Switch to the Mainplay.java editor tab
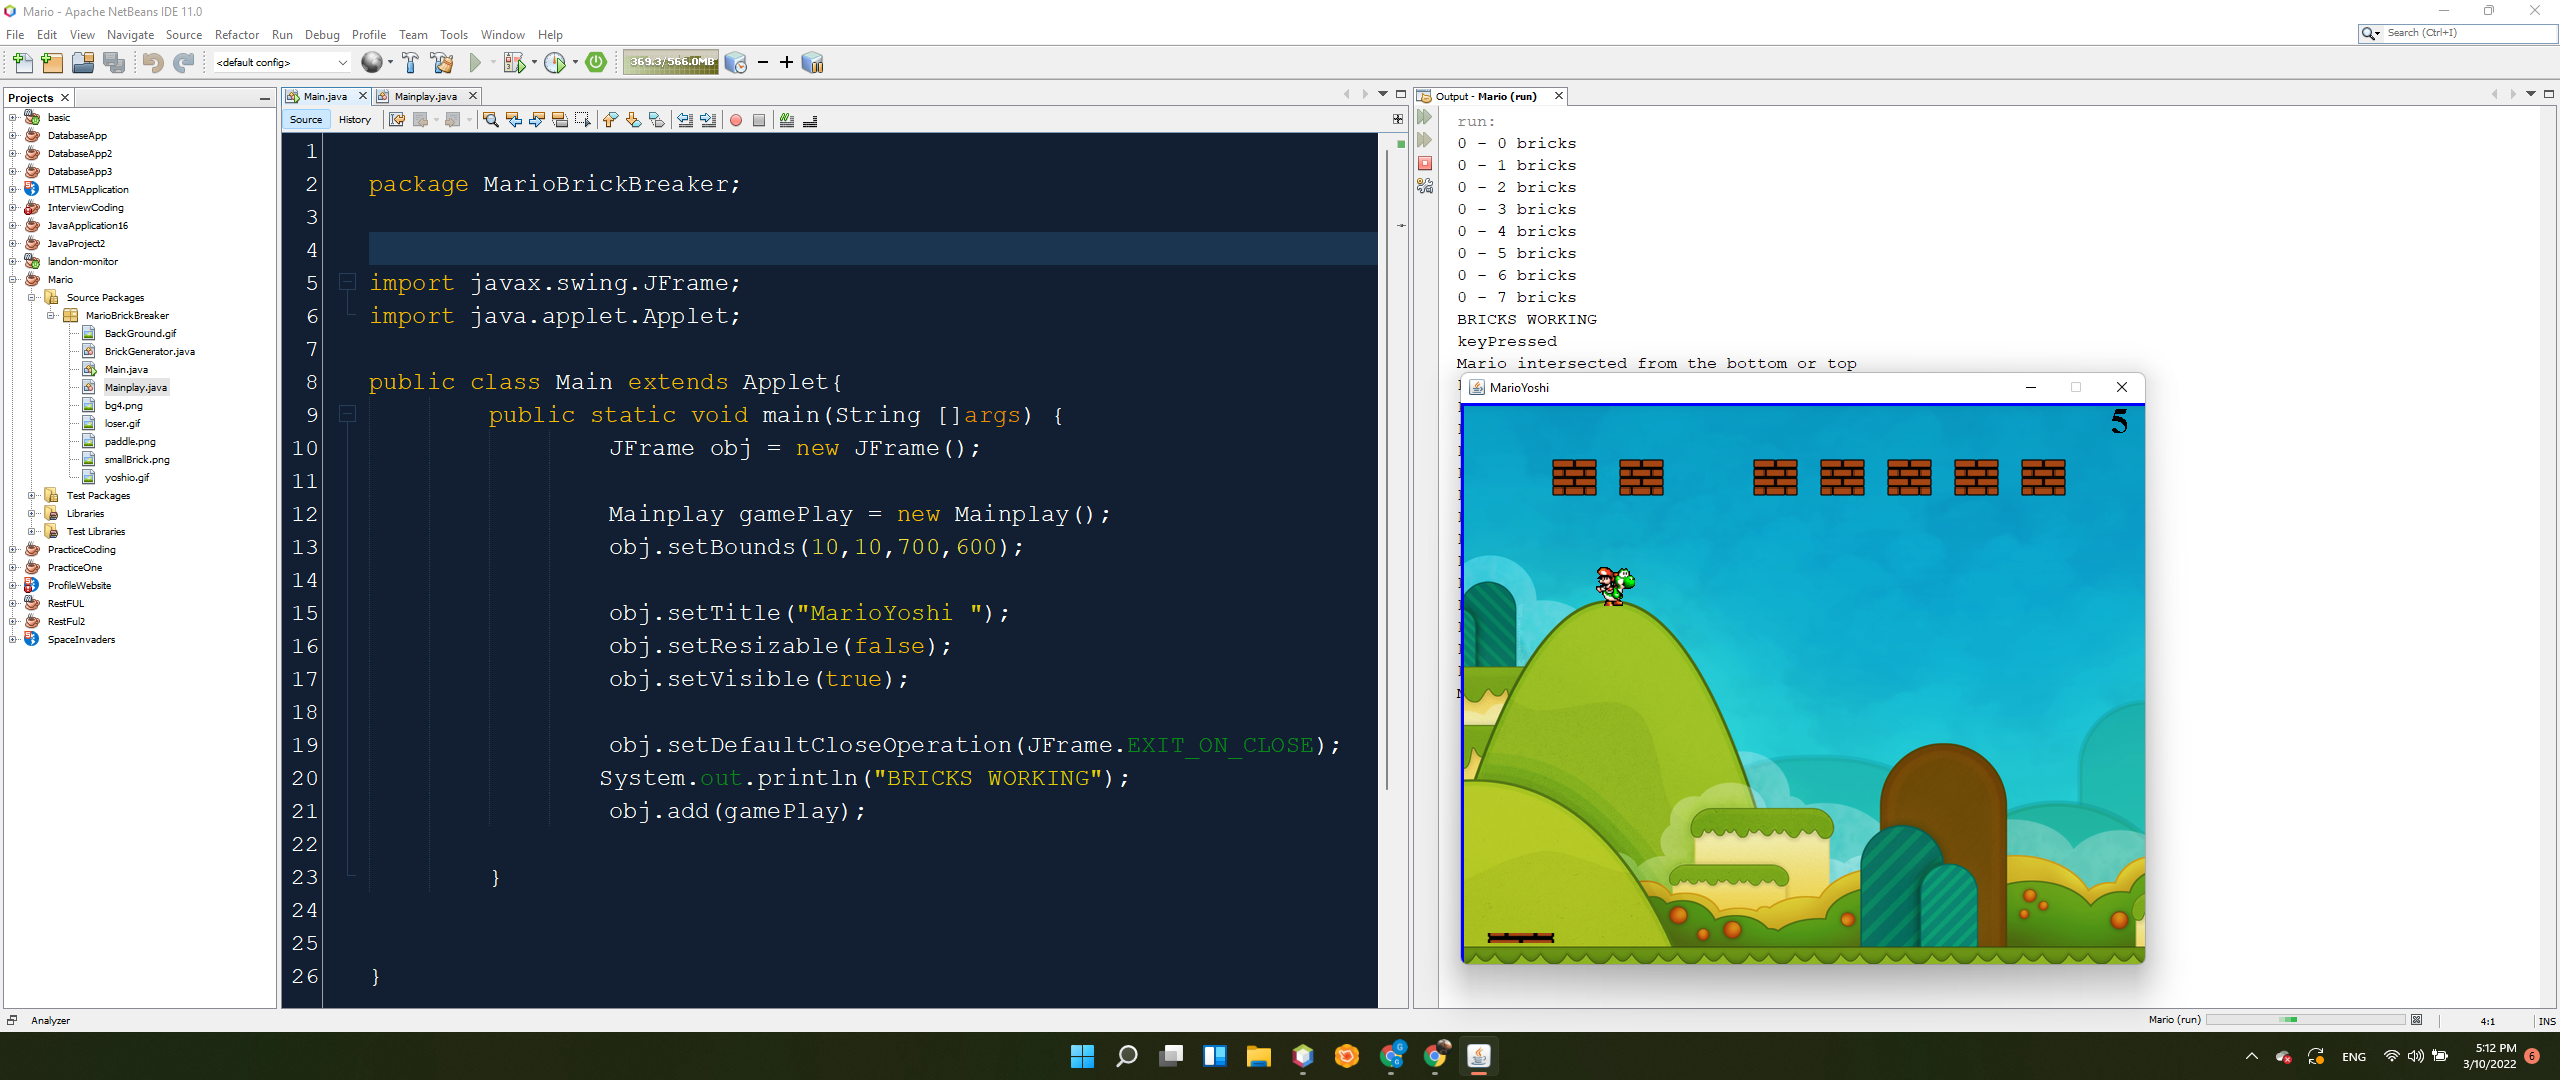Image resolution: width=2560 pixels, height=1080 pixels. 425,97
